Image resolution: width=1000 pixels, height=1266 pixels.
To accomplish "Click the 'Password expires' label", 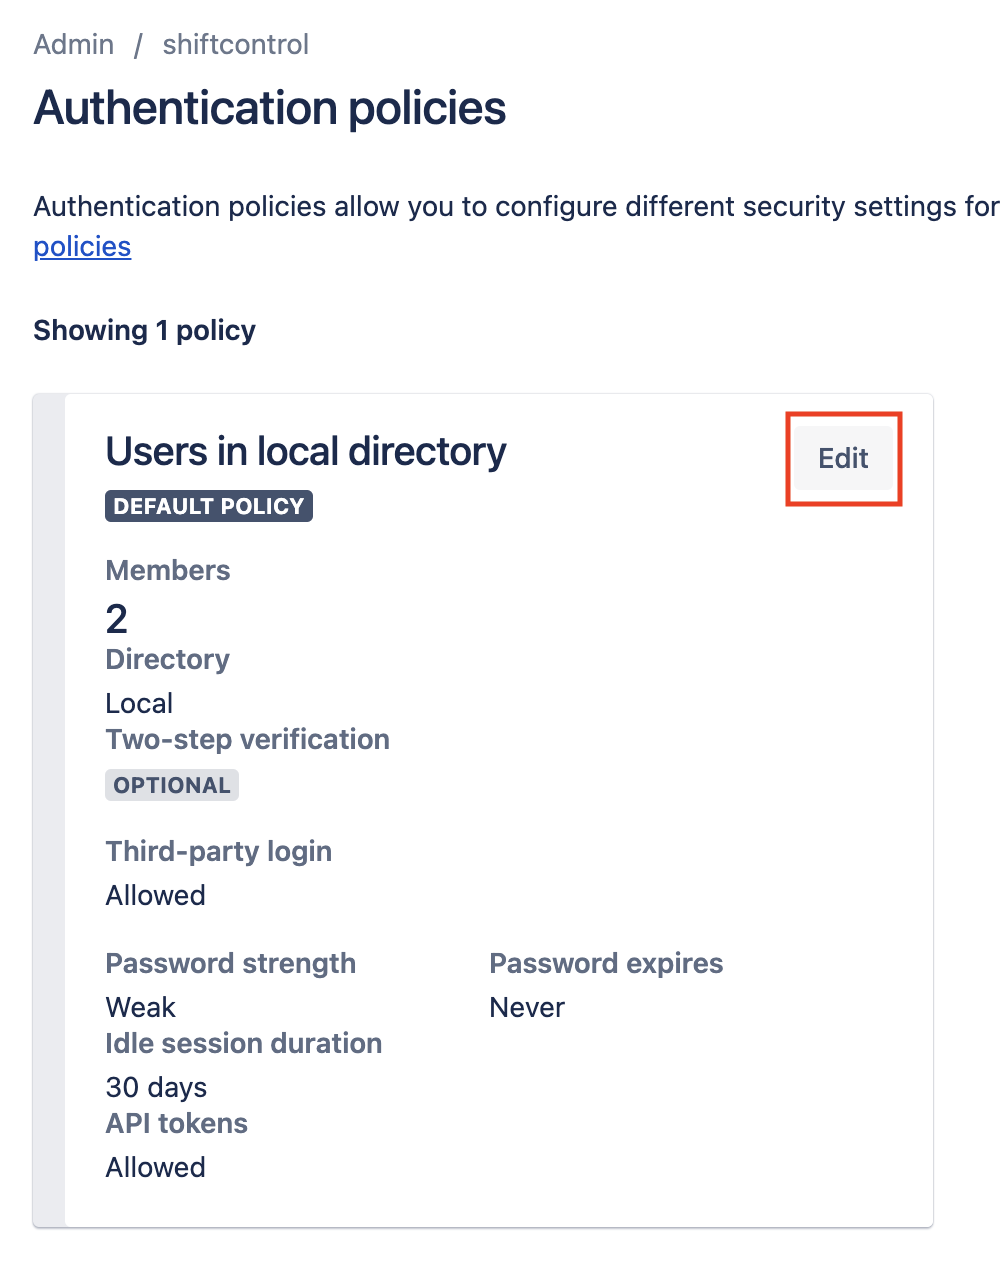I will tap(606, 964).
